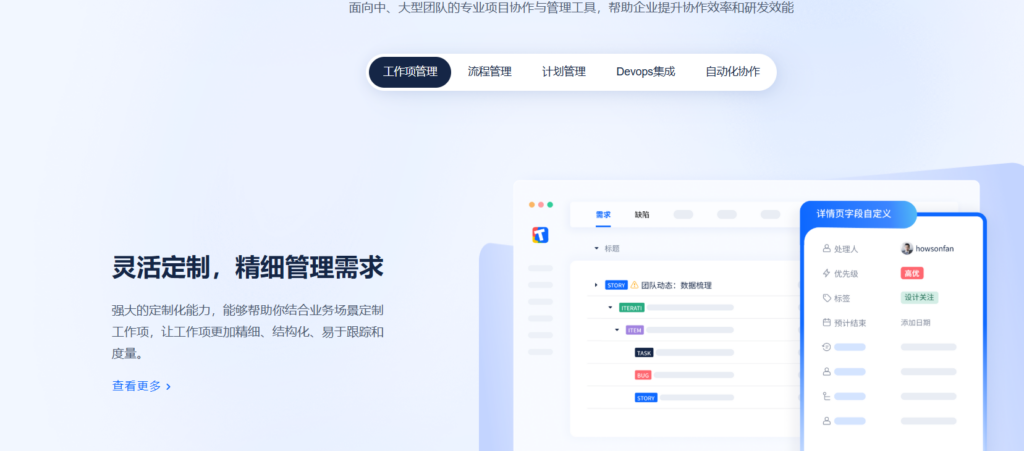Click the lightning icon next to 优先级

click(826, 273)
